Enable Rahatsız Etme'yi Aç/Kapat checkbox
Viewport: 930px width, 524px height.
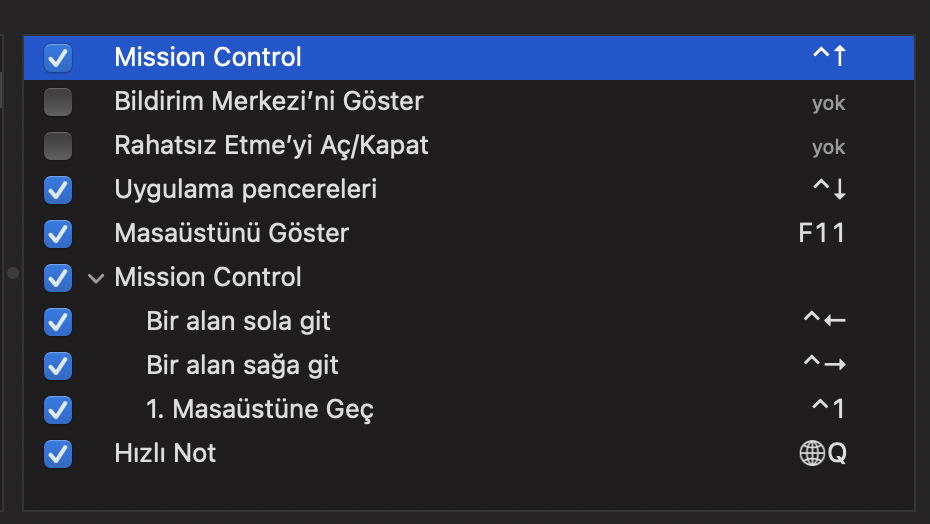[x=58, y=145]
